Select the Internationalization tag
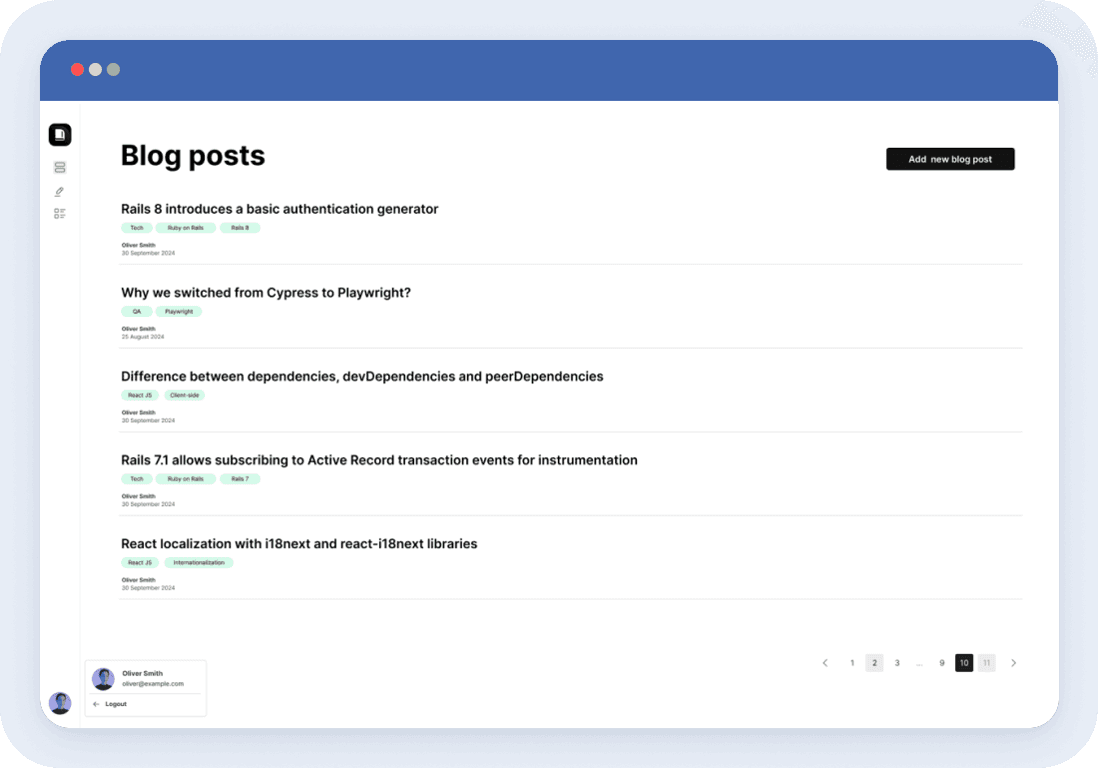Viewport: 1098px width, 768px height. tap(199, 563)
